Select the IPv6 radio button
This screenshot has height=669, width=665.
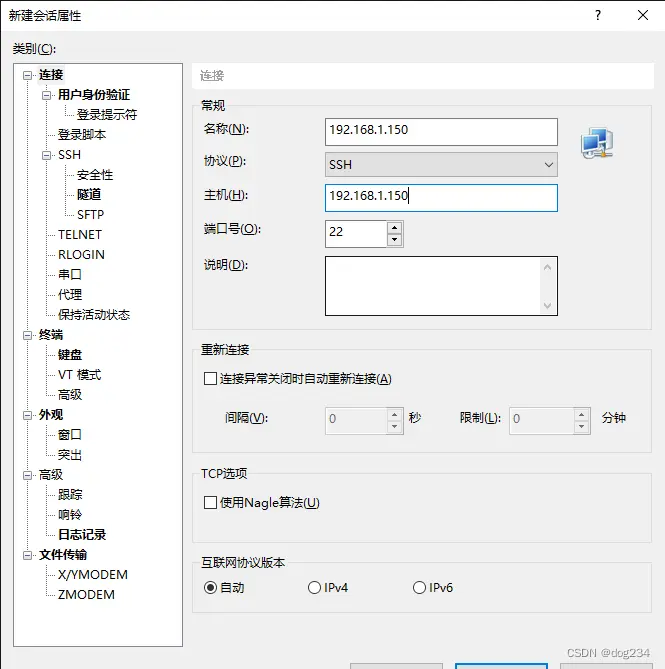click(419, 588)
